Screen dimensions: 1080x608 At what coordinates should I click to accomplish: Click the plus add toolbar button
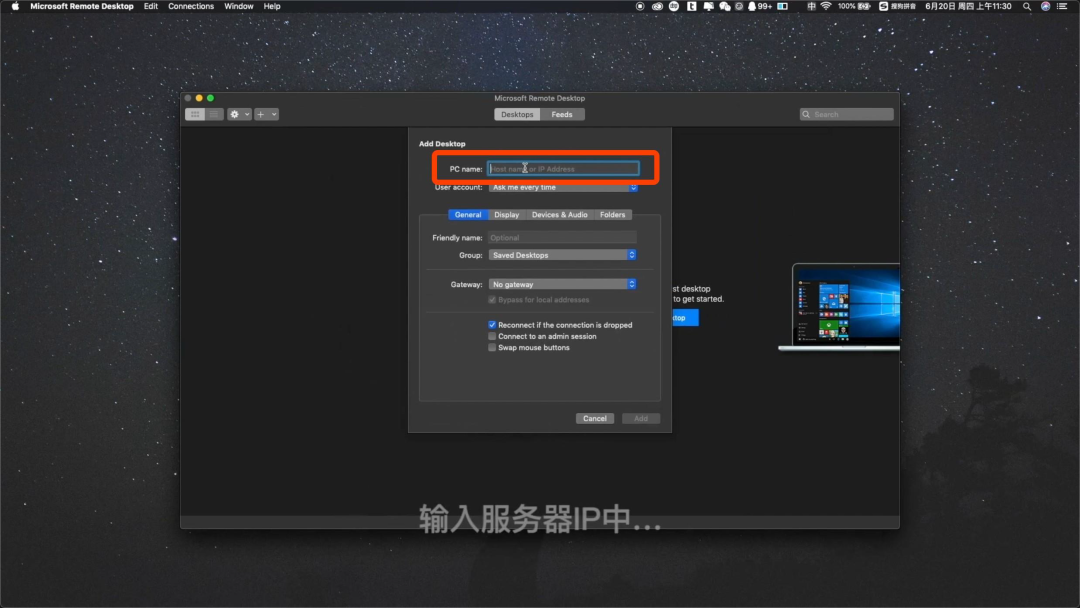pos(261,114)
